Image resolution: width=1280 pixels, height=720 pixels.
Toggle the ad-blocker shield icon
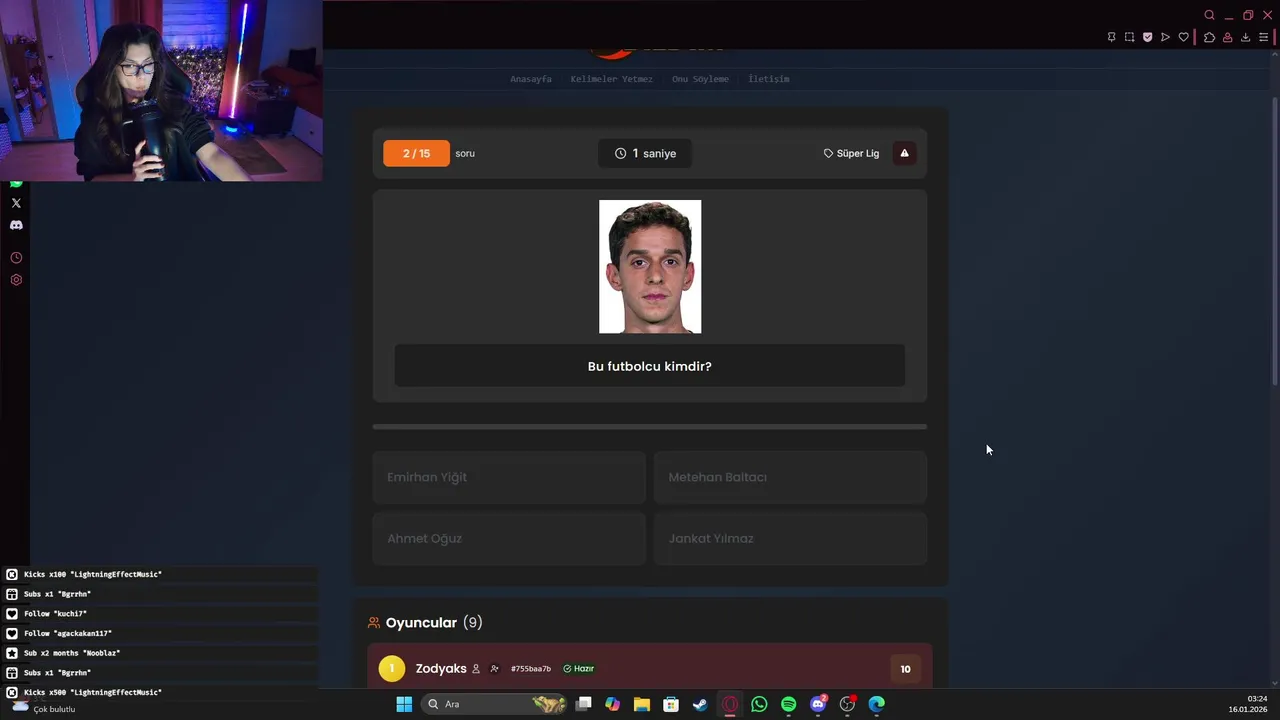[1147, 37]
